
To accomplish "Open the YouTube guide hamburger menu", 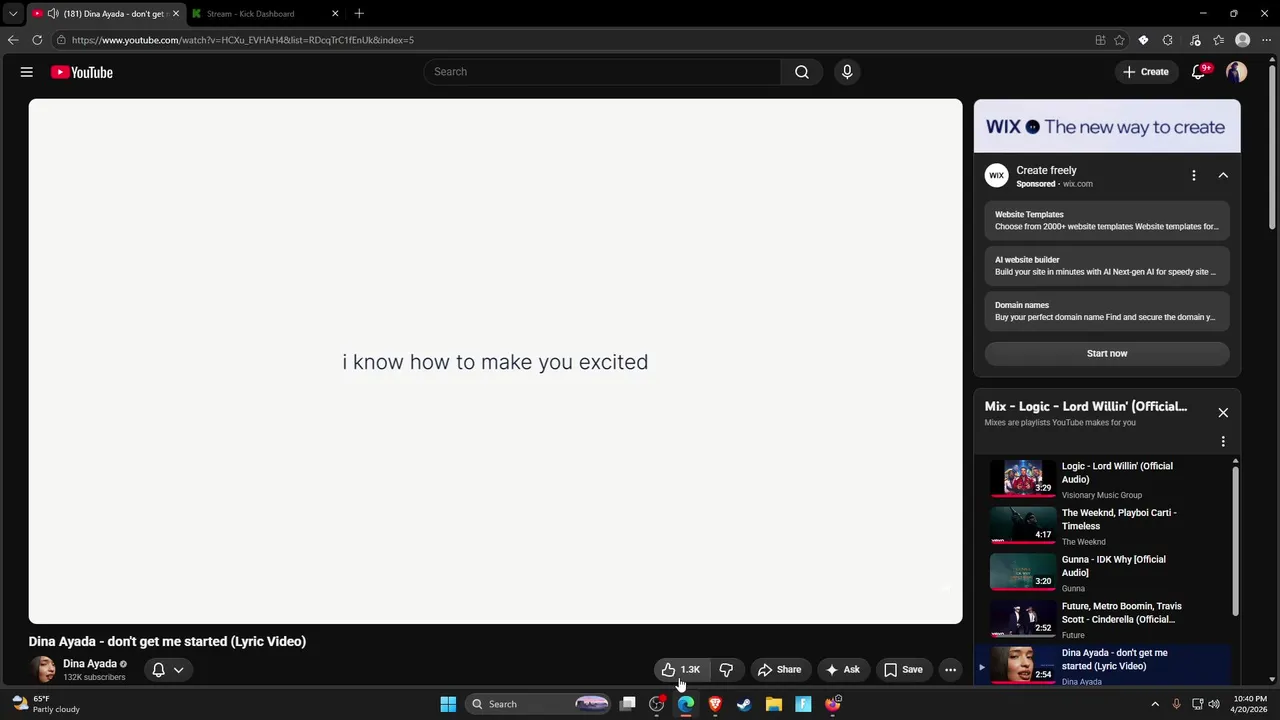I will click(x=27, y=72).
